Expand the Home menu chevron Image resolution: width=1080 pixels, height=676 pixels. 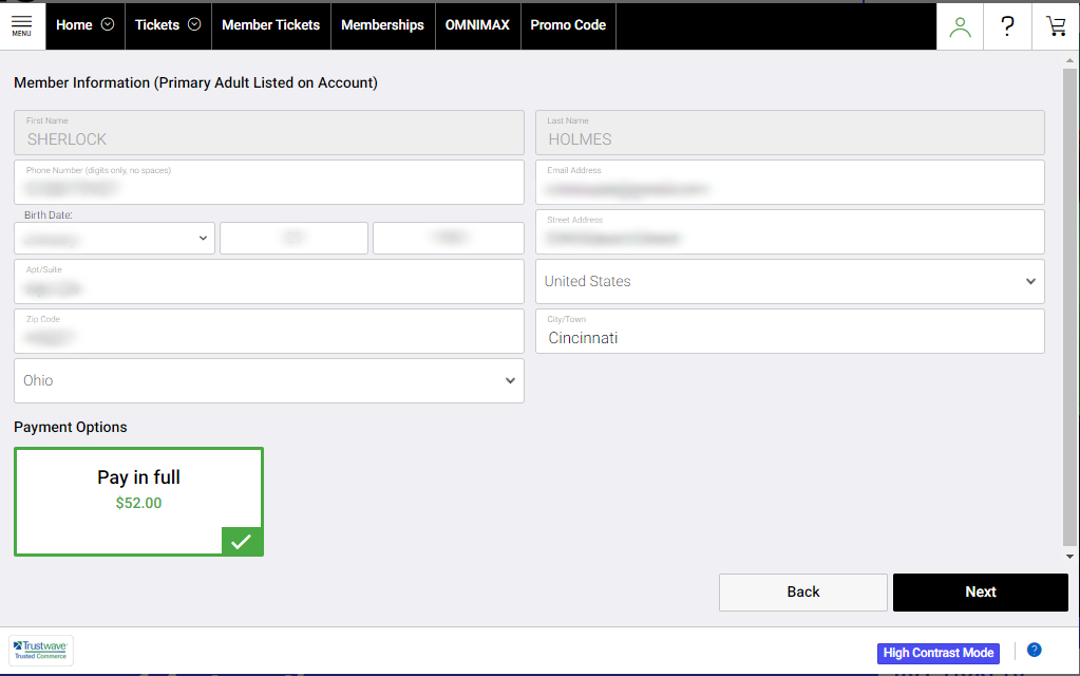tap(107, 25)
